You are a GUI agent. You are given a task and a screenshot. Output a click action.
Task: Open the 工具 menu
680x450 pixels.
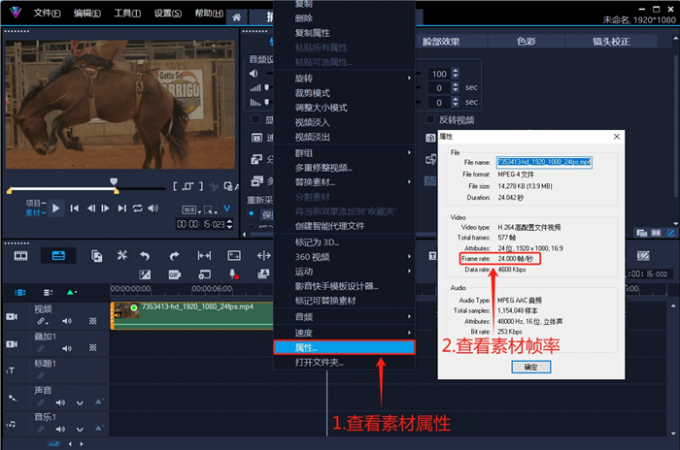click(x=128, y=13)
